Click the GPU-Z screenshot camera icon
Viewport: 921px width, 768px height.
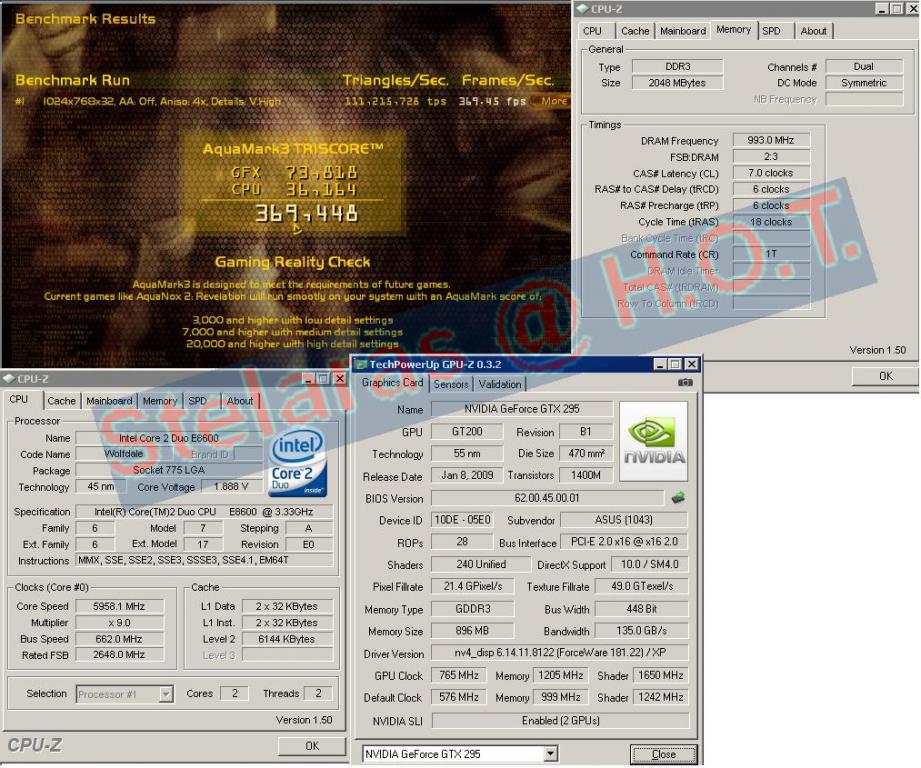[x=685, y=382]
